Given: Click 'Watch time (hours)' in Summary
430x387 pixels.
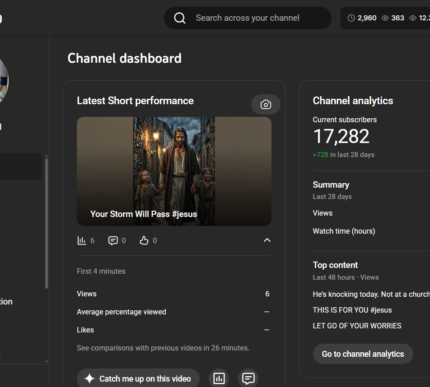Looking at the screenshot, I should click(x=344, y=231).
